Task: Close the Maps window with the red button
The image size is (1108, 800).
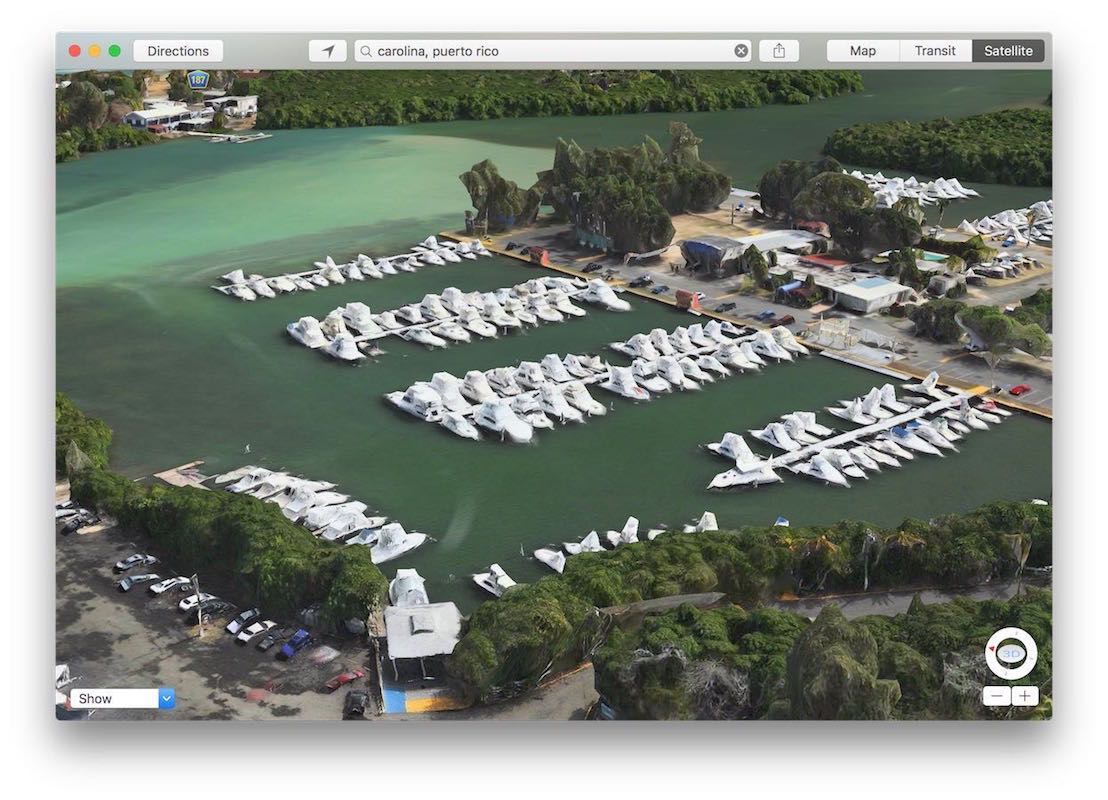Action: click(x=75, y=51)
